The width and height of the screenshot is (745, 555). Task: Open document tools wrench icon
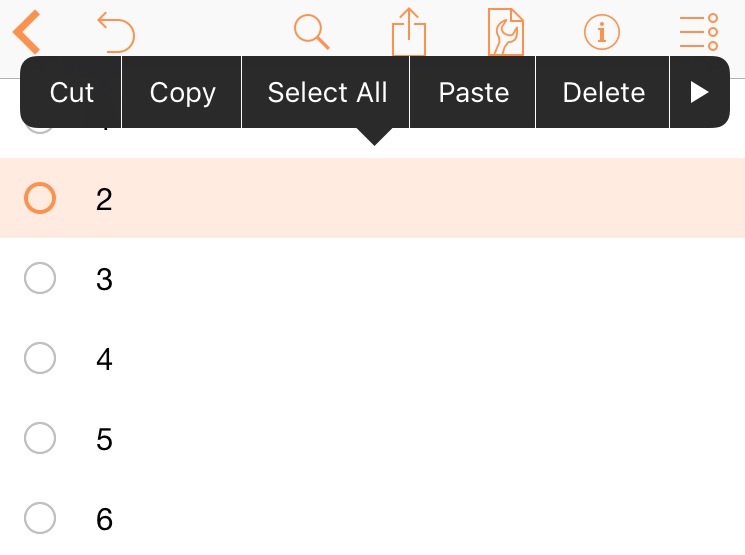tap(506, 31)
